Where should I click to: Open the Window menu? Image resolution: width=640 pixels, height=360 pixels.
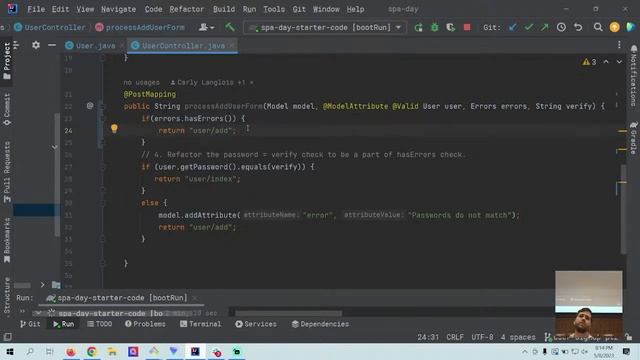click(x=326, y=9)
